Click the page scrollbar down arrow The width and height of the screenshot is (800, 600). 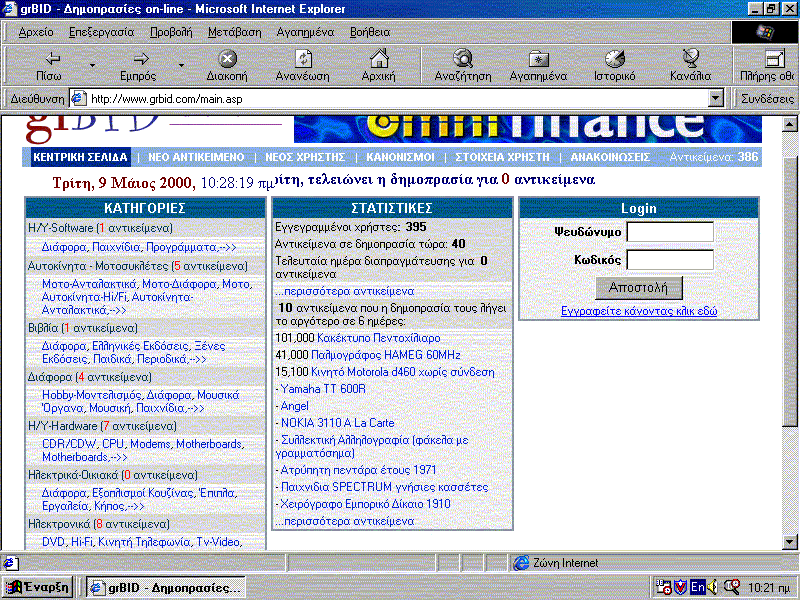(790, 542)
